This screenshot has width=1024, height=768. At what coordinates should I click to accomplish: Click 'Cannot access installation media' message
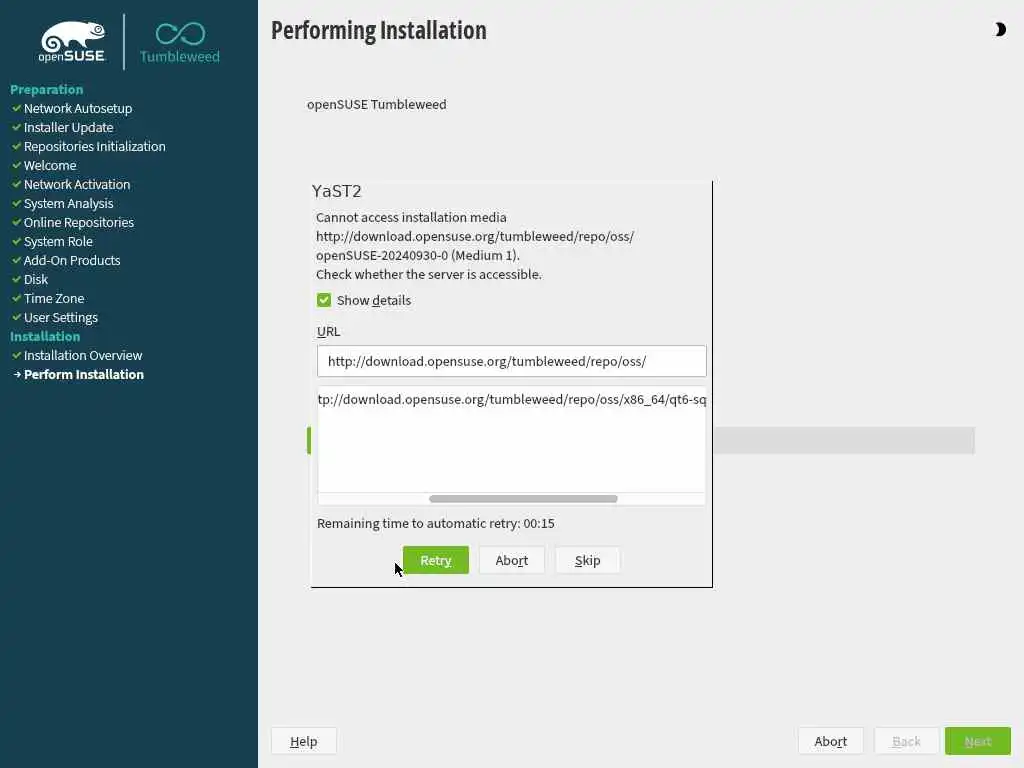[x=411, y=217]
